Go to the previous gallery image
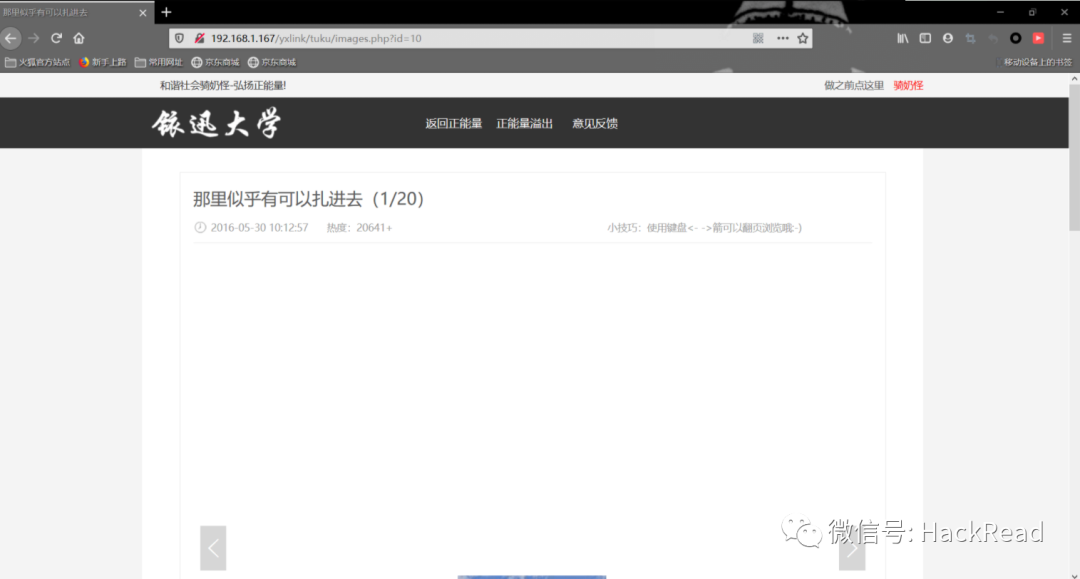 tap(213, 548)
